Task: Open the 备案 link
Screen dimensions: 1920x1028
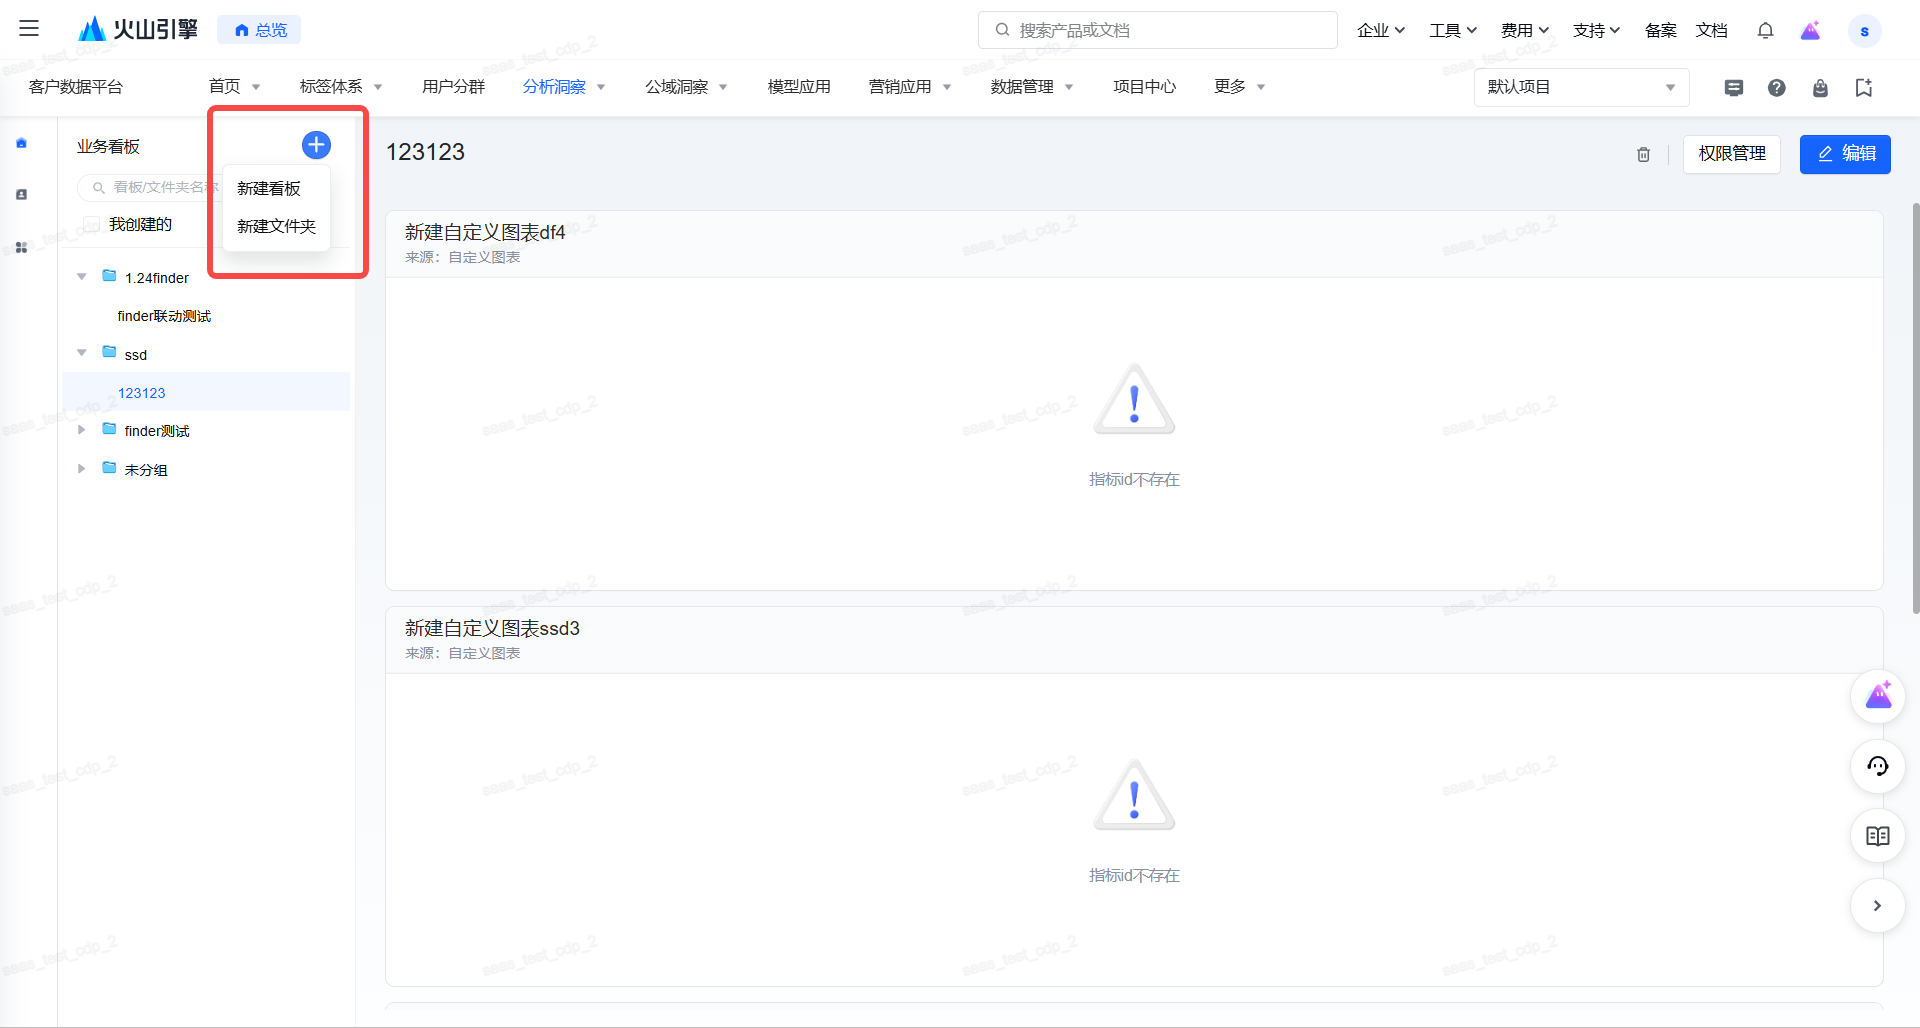Action: point(1660,30)
